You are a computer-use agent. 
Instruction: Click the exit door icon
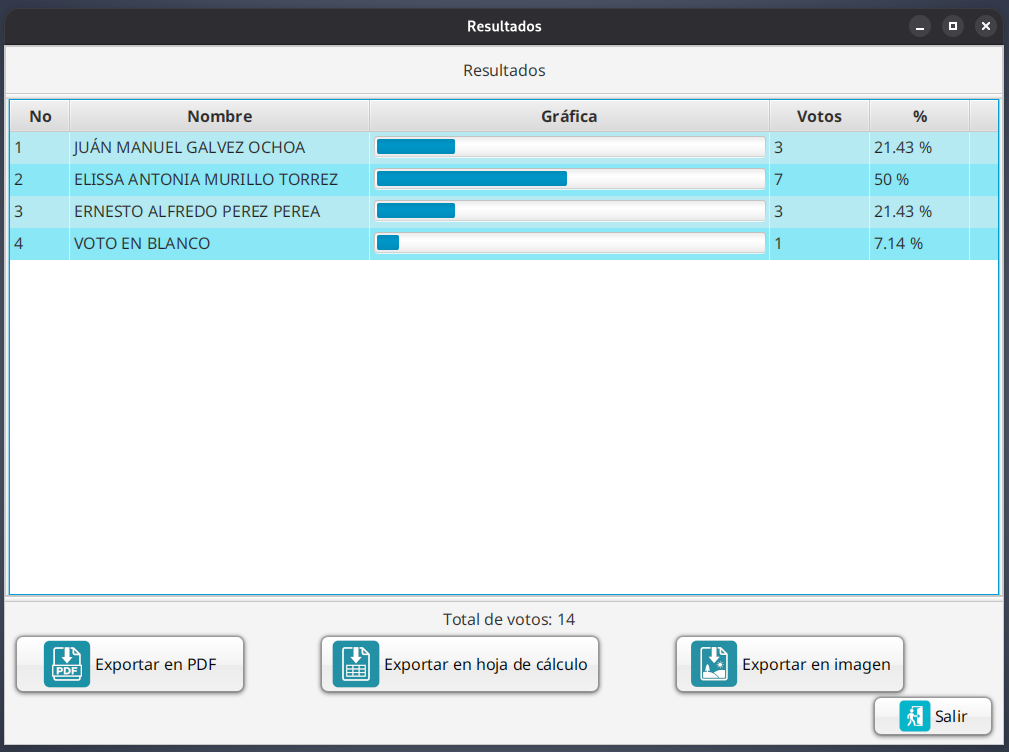click(x=914, y=716)
